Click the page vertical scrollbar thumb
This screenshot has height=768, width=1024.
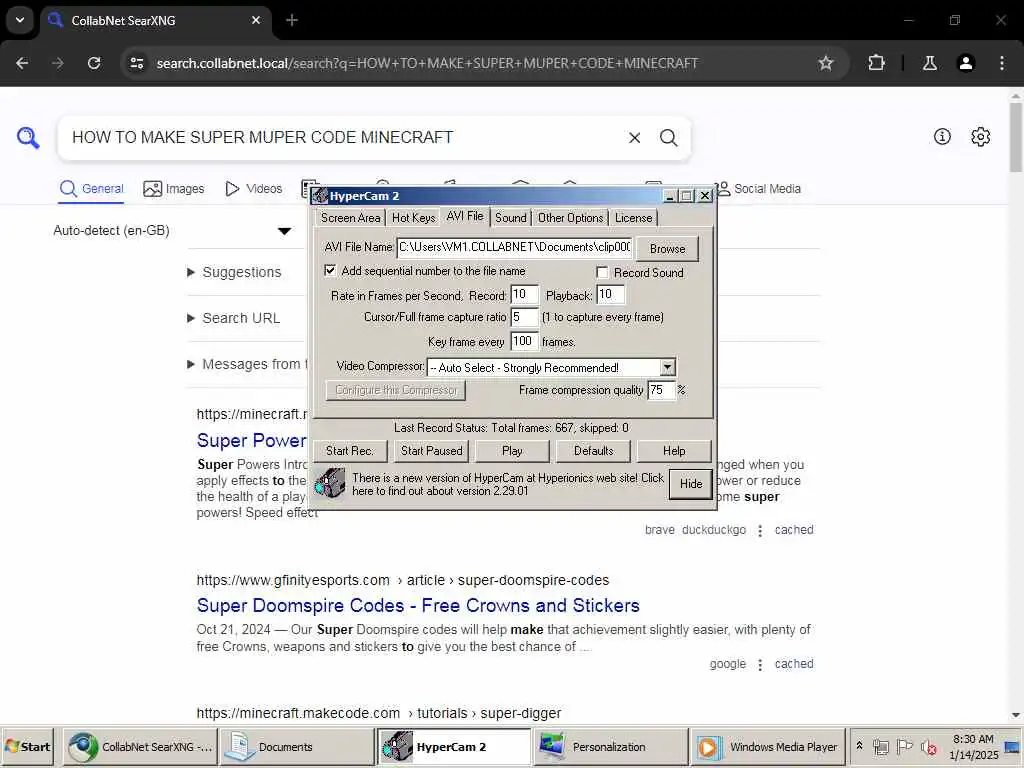coord(1016,137)
